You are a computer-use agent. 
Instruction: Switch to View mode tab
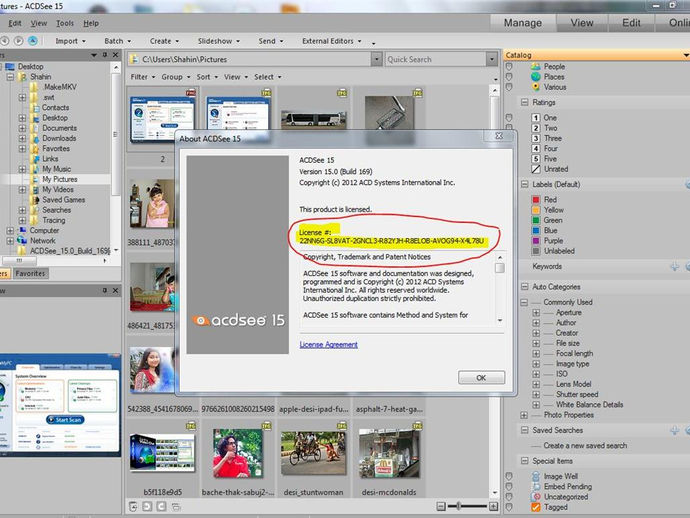click(x=582, y=23)
